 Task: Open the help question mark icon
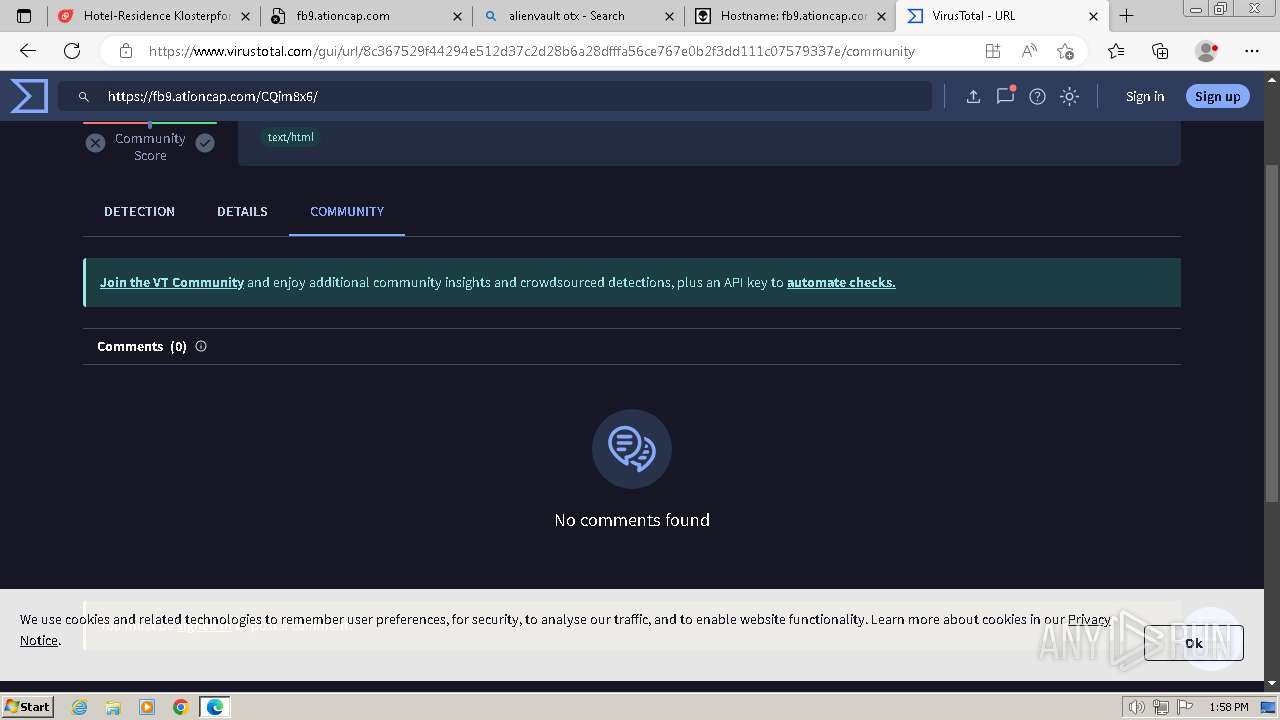coord(1037,96)
